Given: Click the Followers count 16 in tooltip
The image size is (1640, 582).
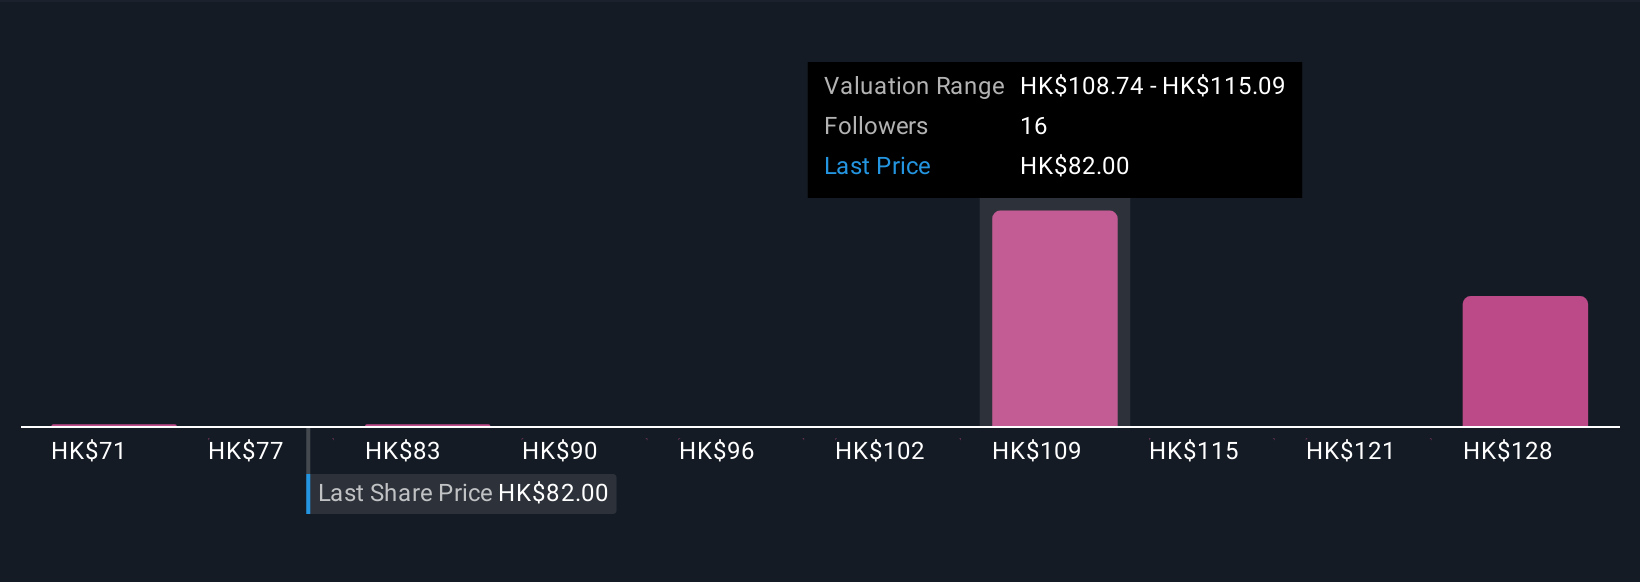Looking at the screenshot, I should point(1033,126).
